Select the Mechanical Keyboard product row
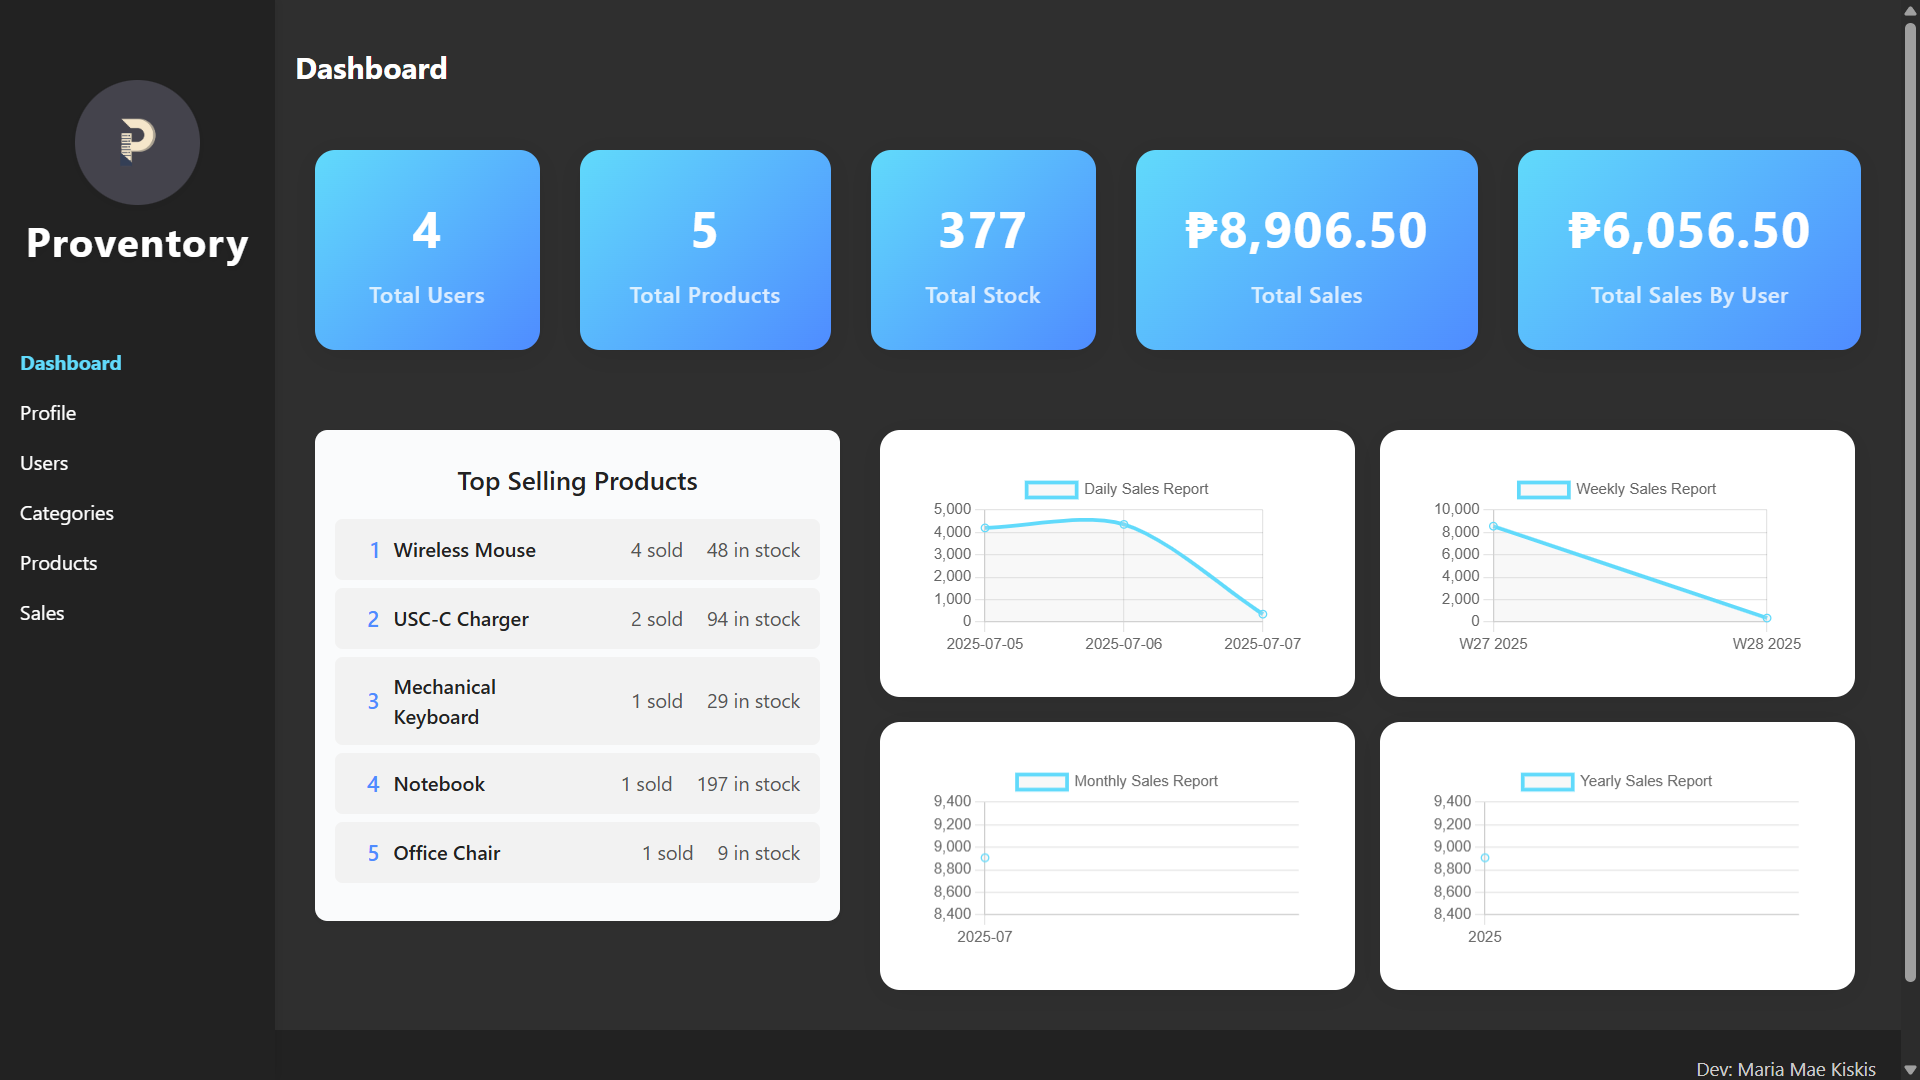 point(577,701)
